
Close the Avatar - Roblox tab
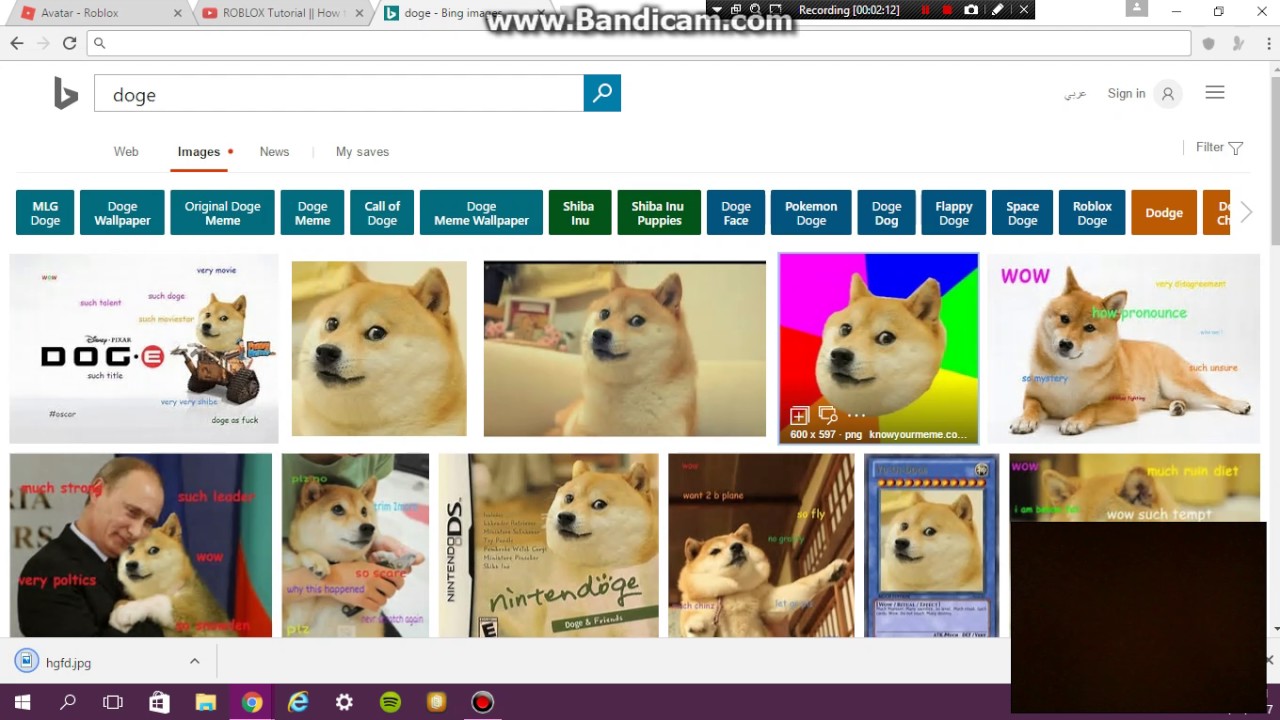coord(178,13)
